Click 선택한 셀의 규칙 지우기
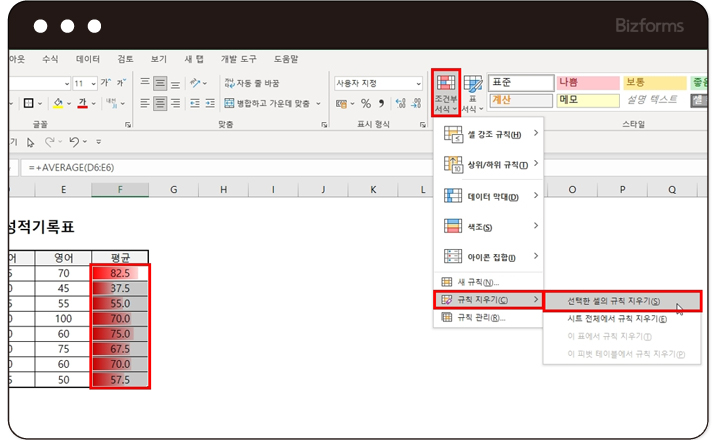715x440 pixels. point(622,301)
